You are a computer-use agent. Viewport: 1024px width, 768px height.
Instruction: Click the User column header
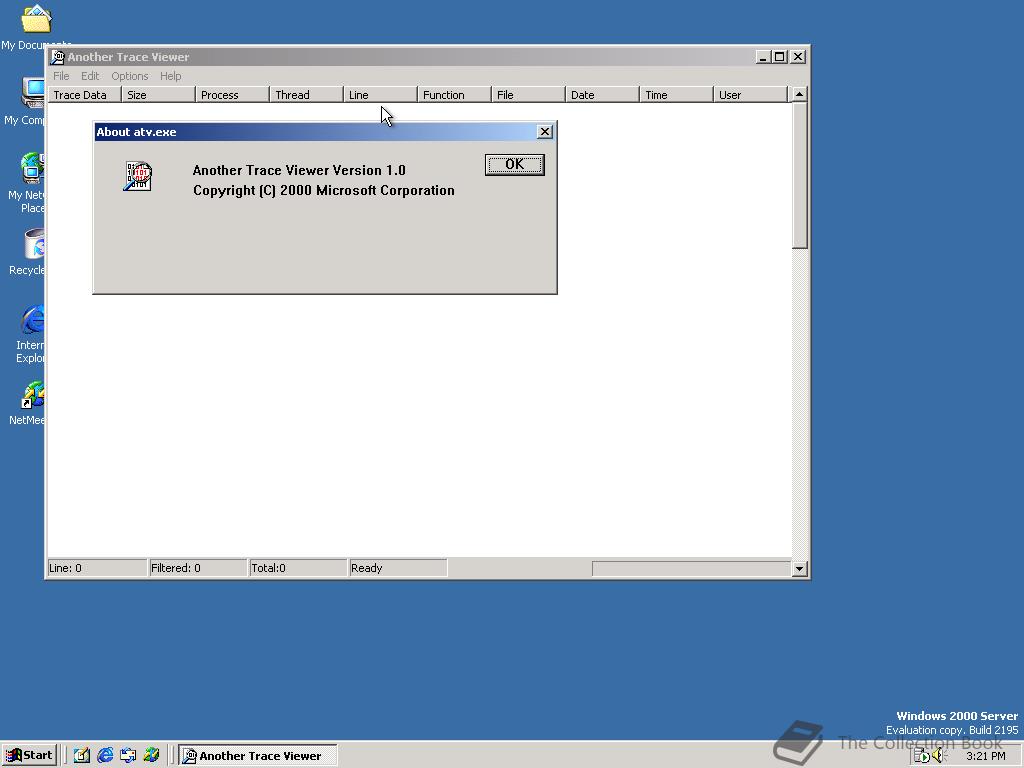click(751, 95)
